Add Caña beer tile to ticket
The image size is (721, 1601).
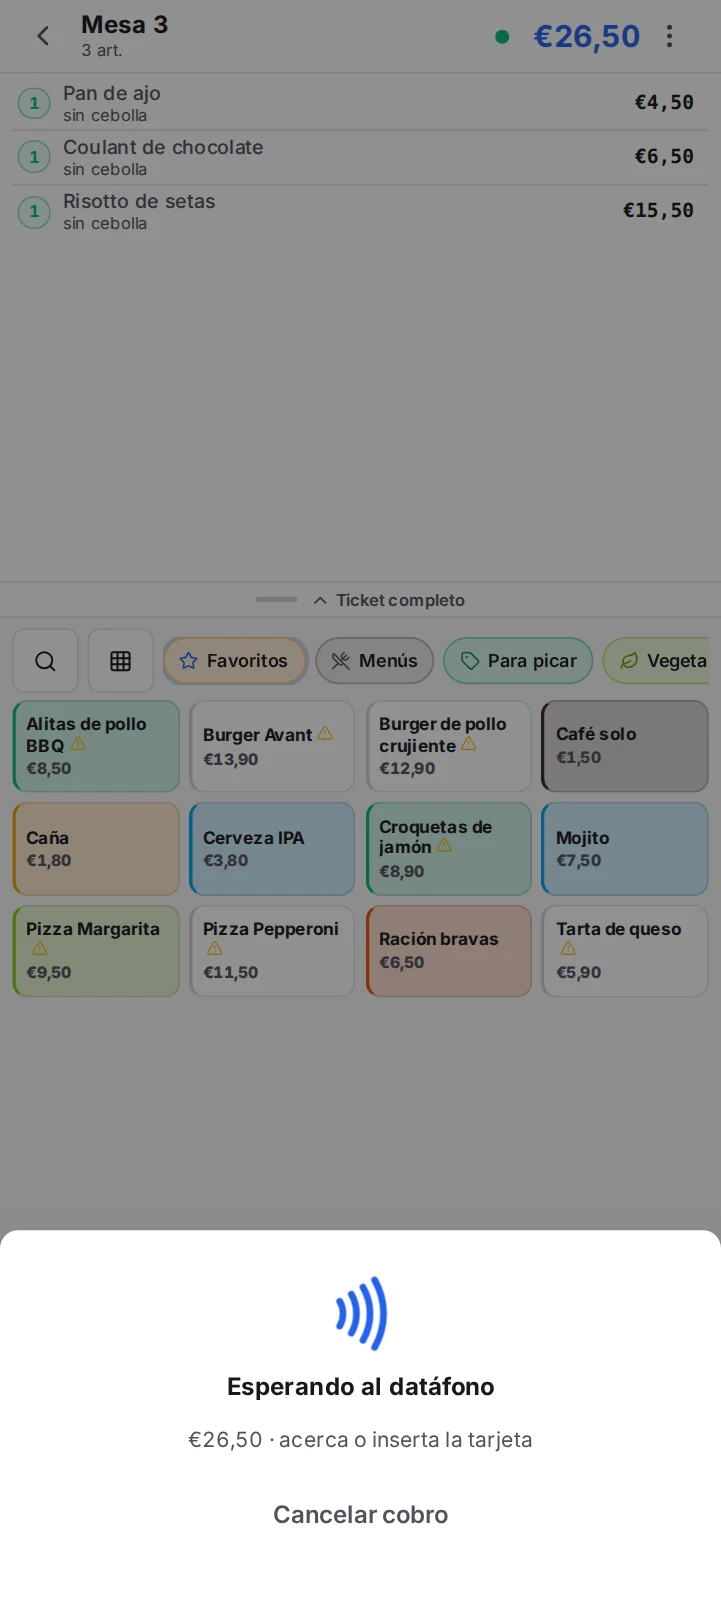(96, 849)
